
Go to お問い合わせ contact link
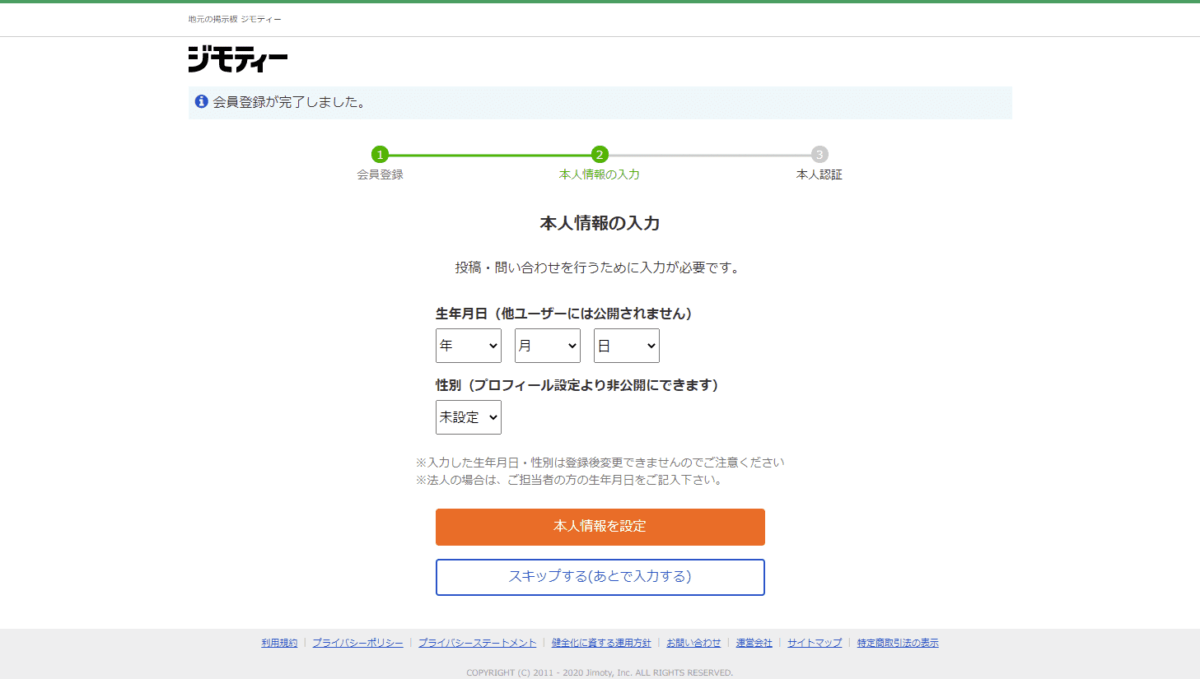(693, 643)
